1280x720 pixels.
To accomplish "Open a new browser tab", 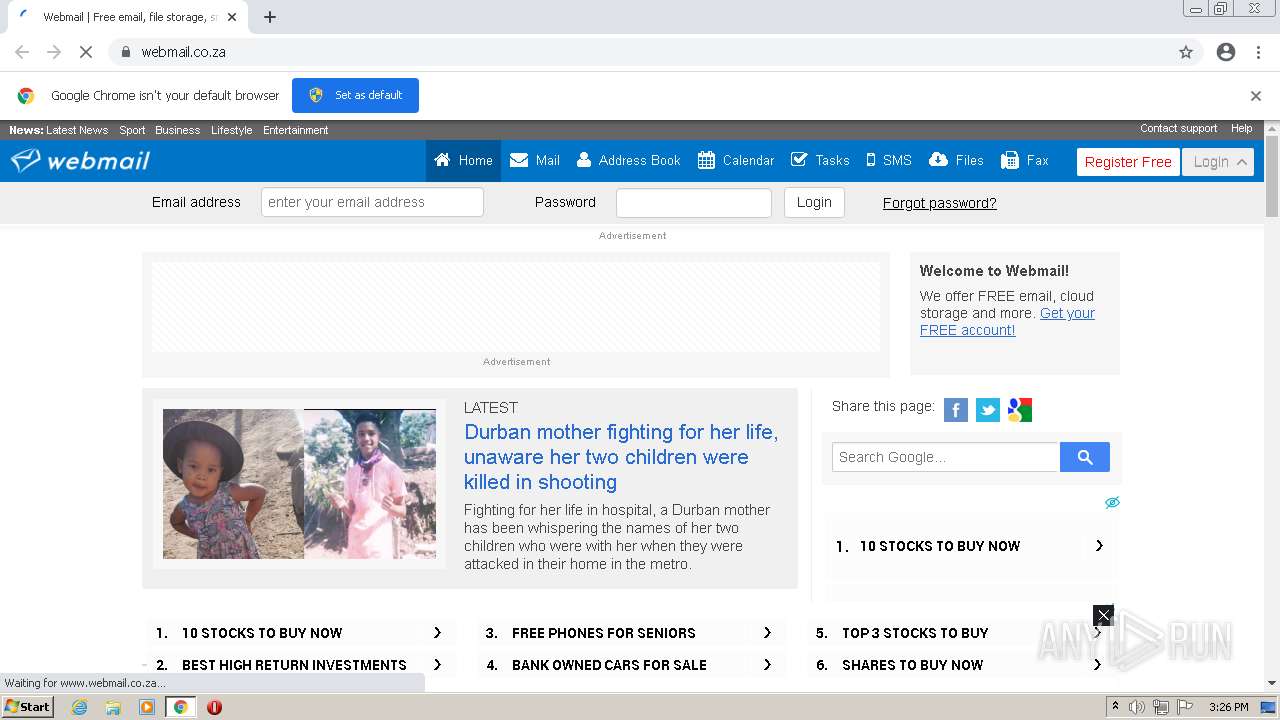I will [x=270, y=17].
